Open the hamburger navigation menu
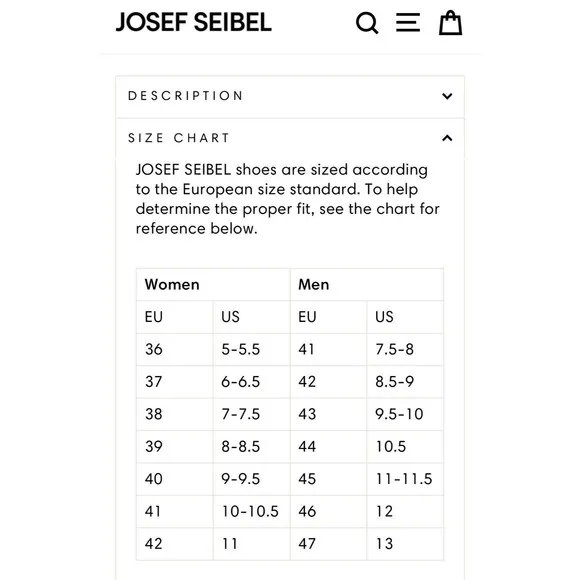The image size is (580, 580). point(408,22)
